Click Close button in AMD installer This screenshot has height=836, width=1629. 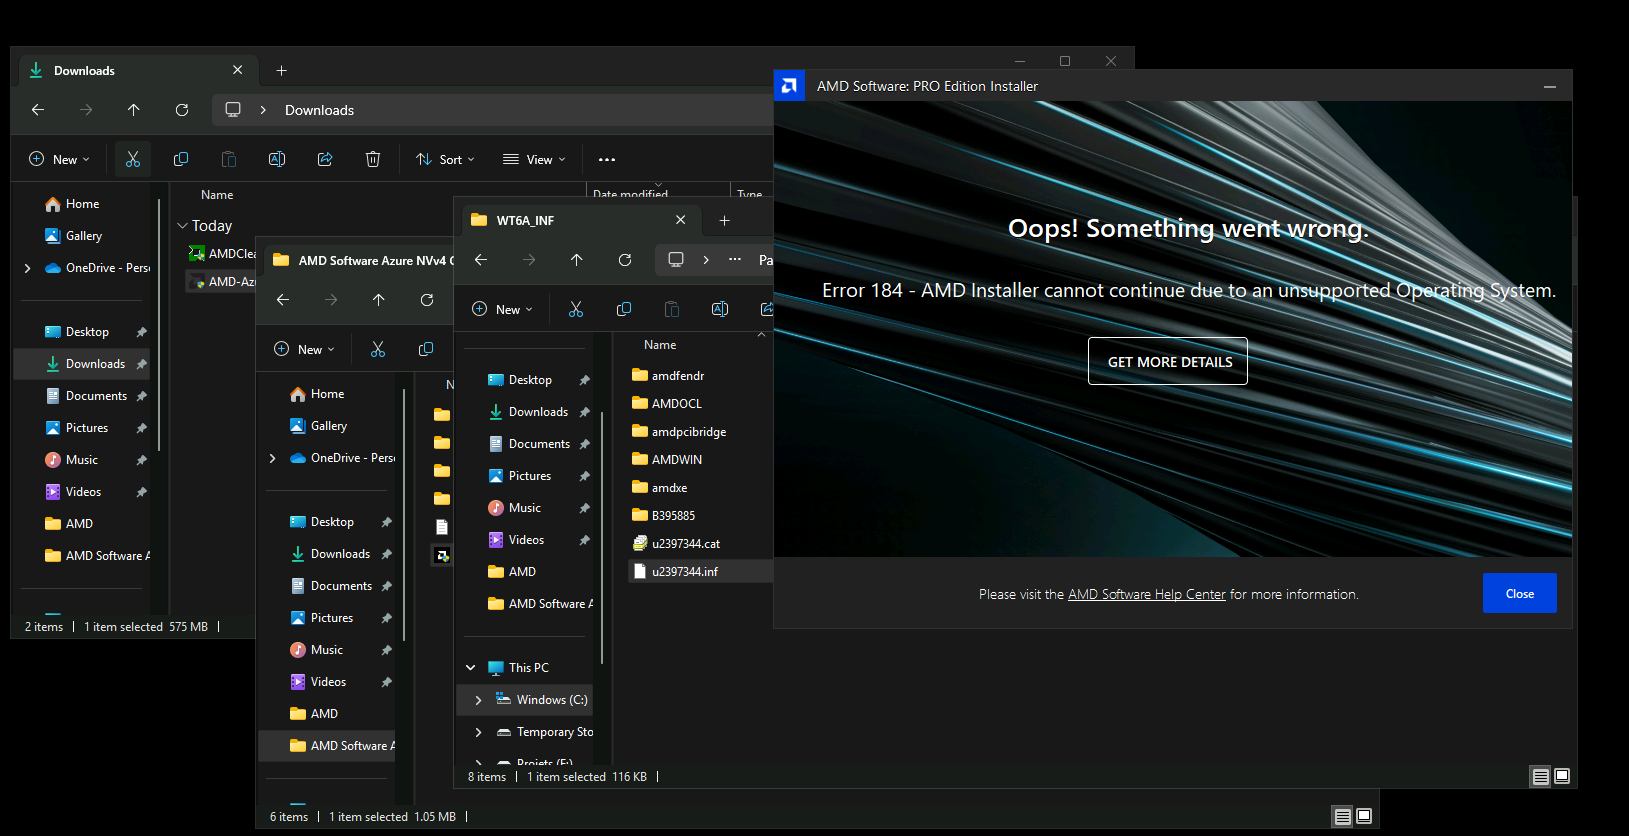click(1519, 593)
